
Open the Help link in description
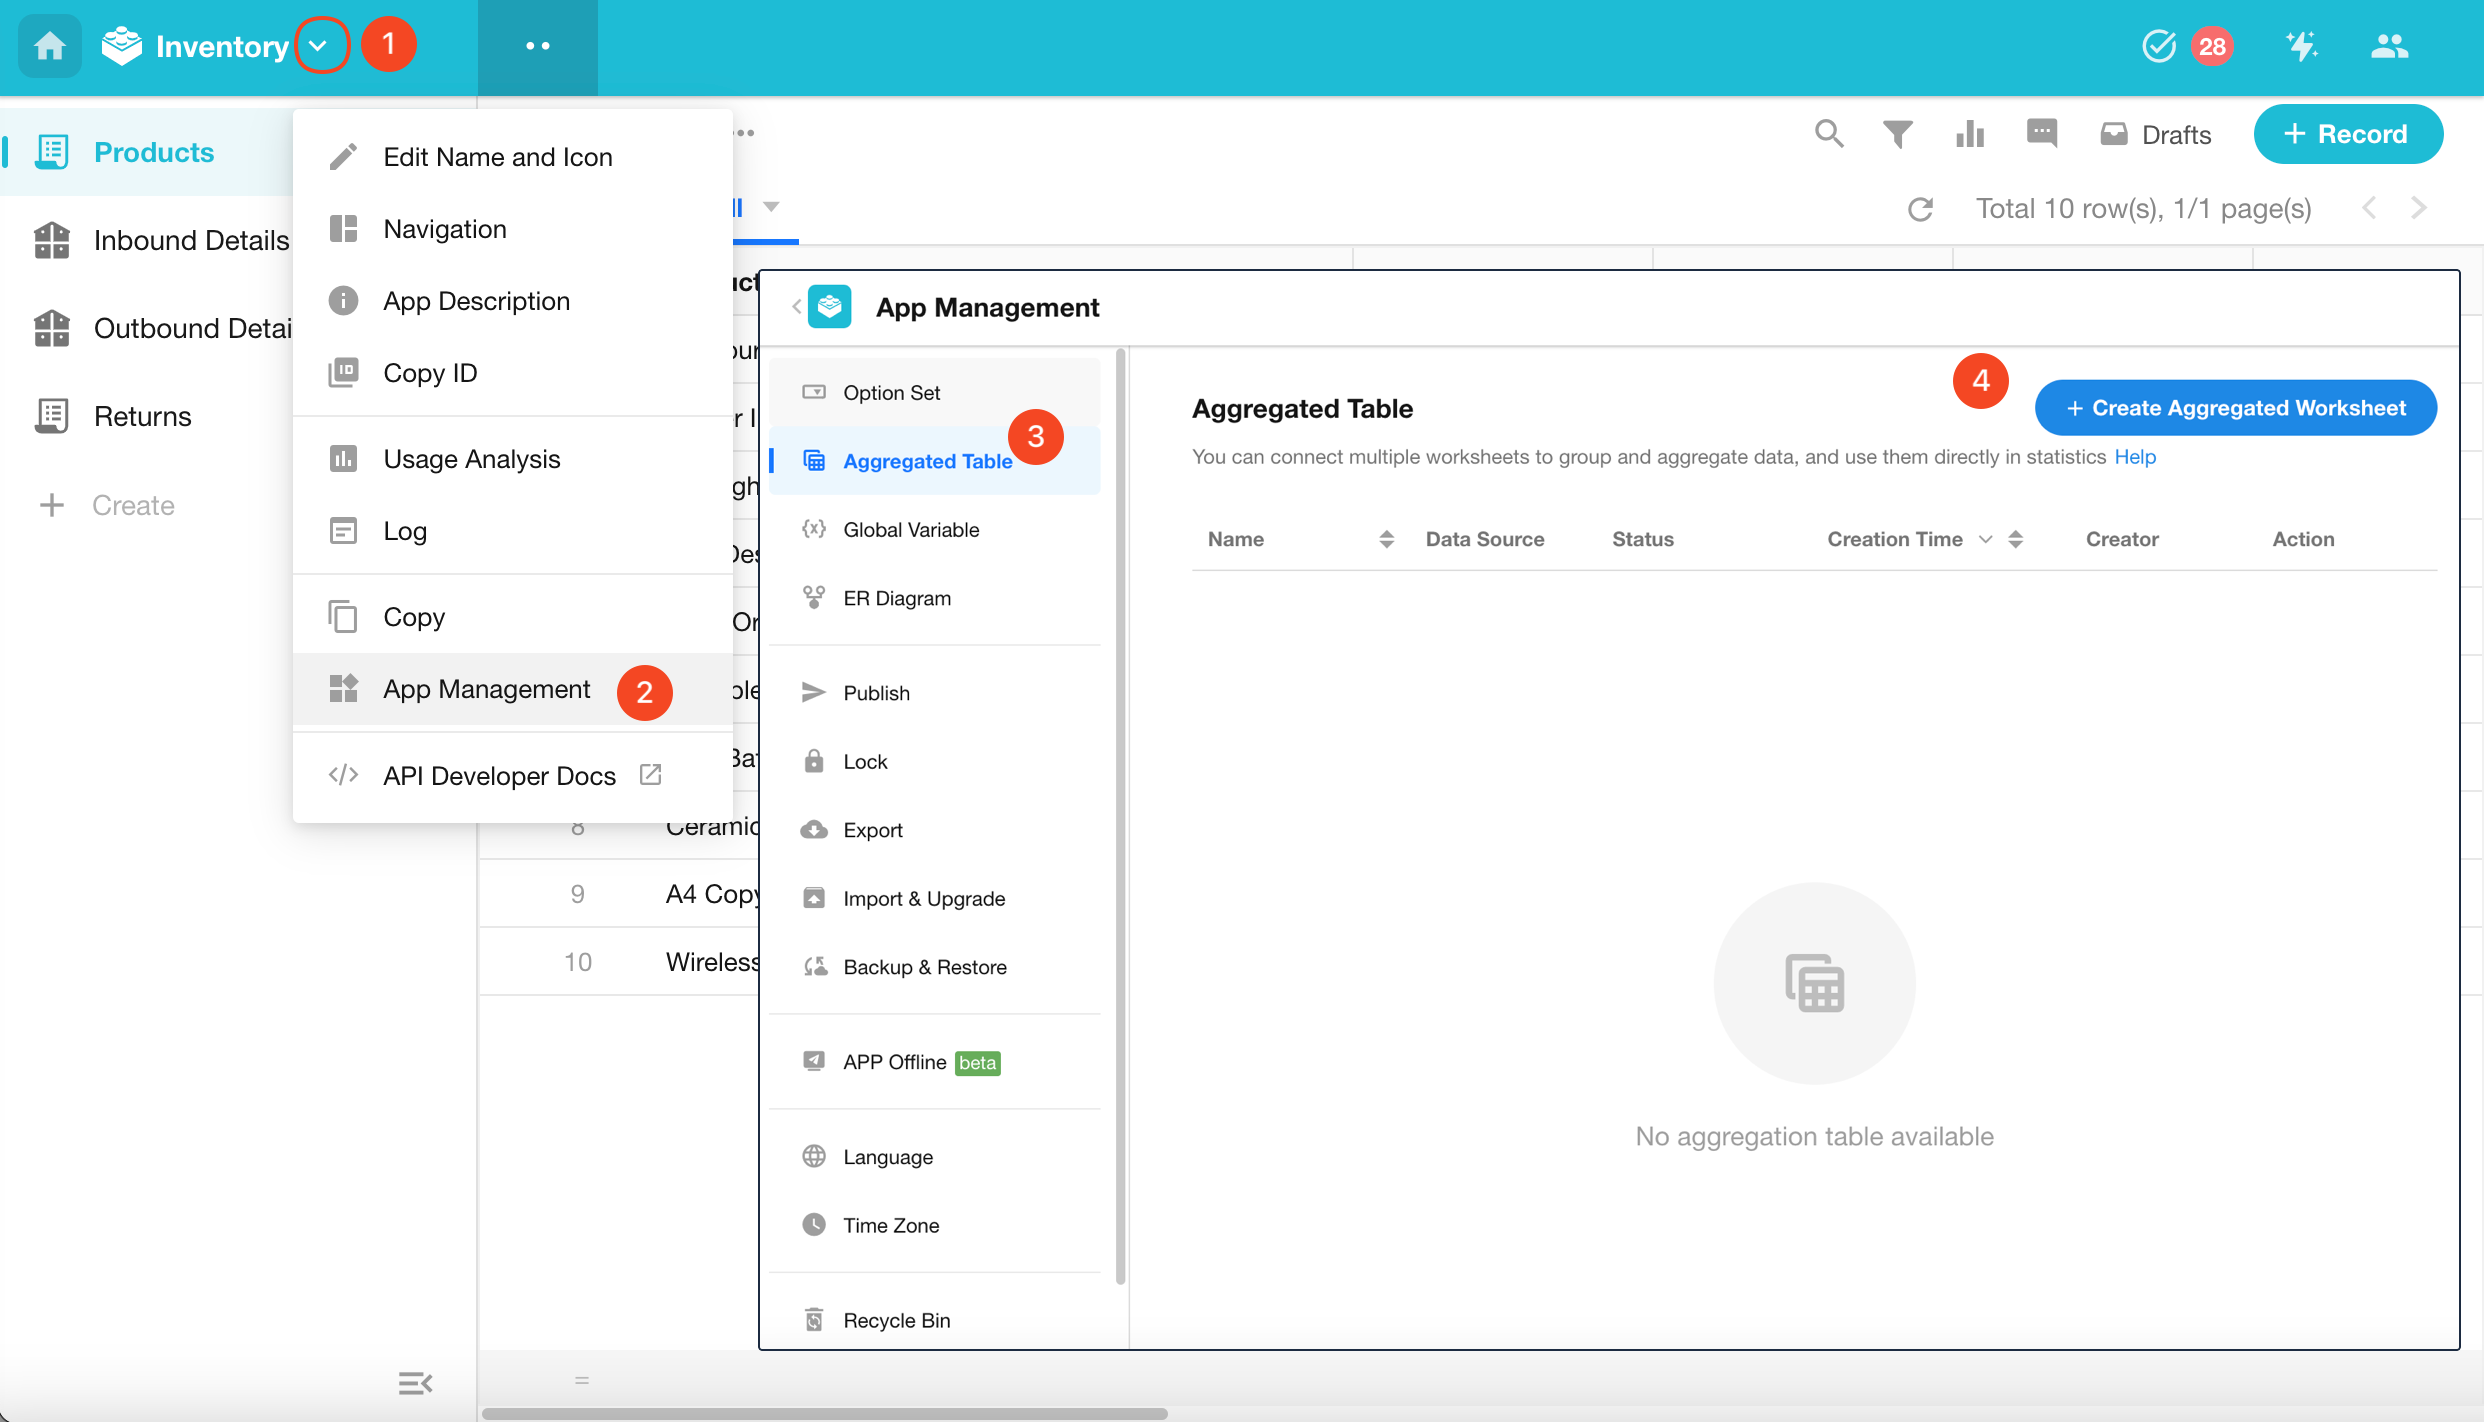pos(2134,457)
